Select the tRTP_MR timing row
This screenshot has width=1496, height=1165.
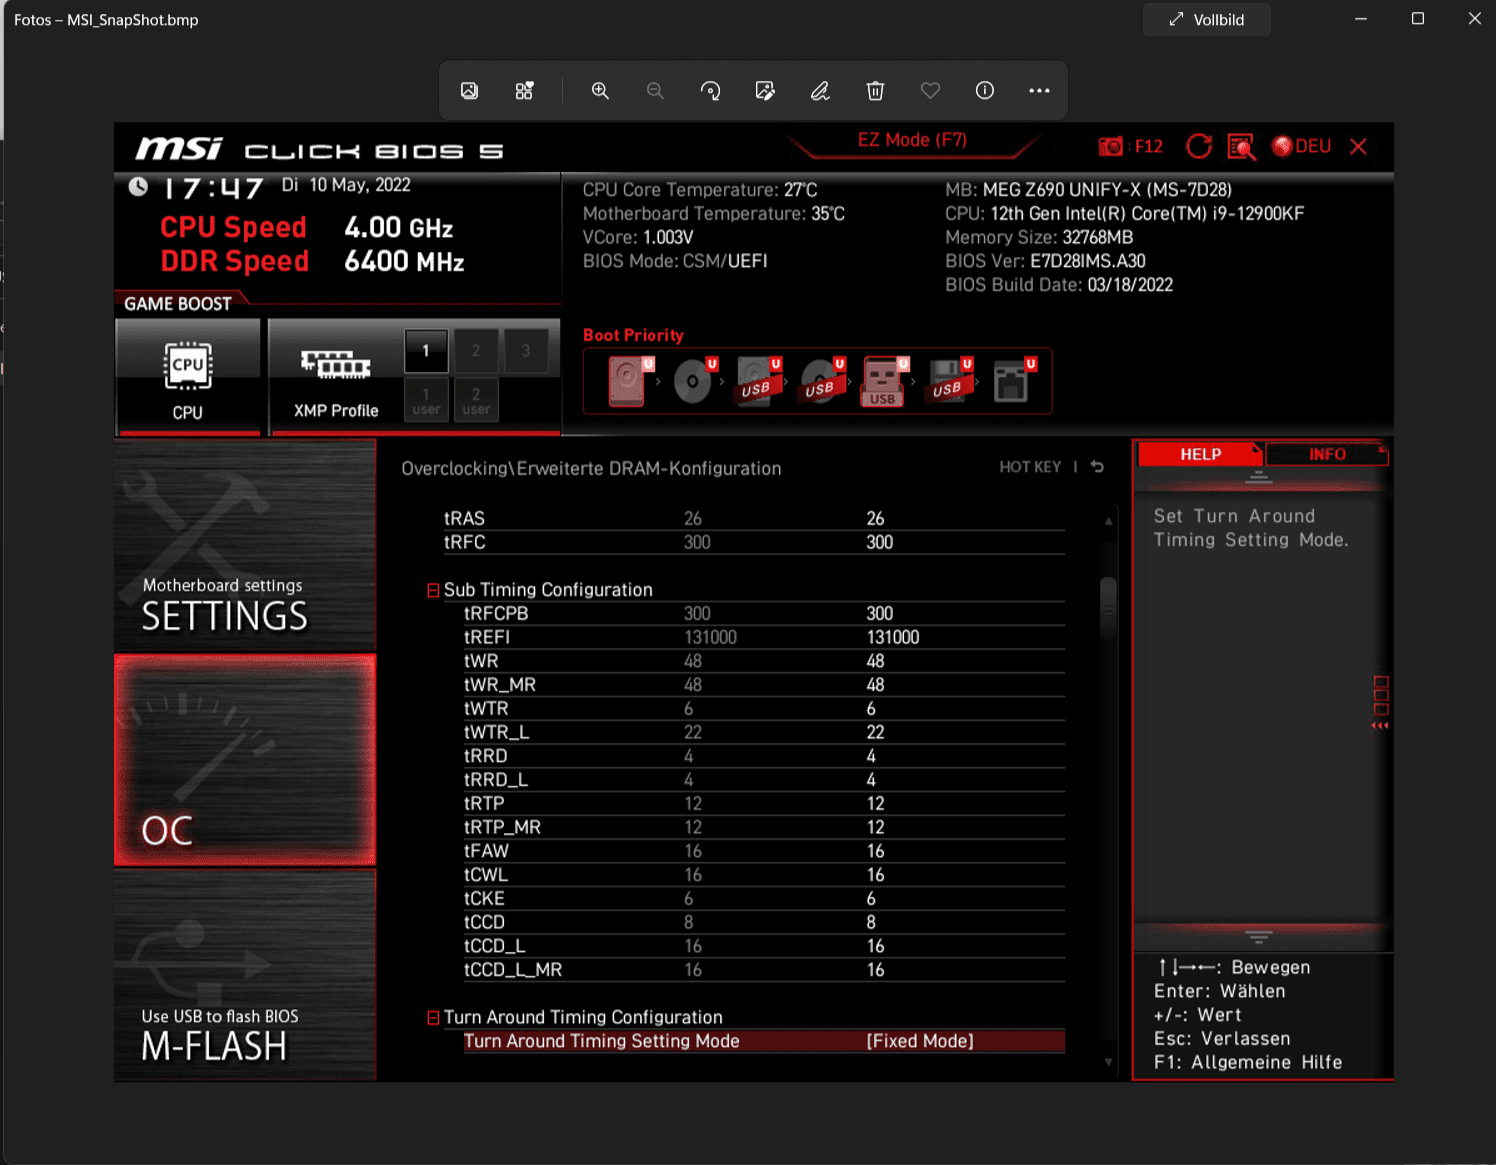(x=764, y=827)
